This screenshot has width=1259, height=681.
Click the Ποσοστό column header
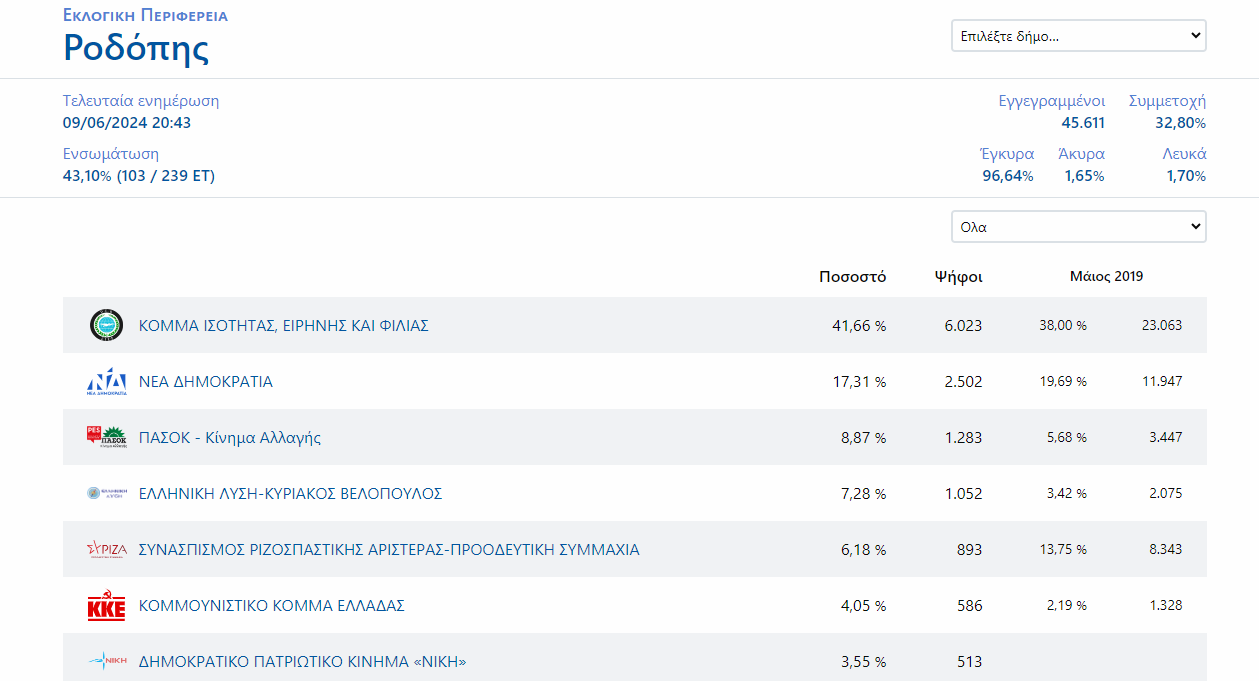pyautogui.click(x=852, y=277)
